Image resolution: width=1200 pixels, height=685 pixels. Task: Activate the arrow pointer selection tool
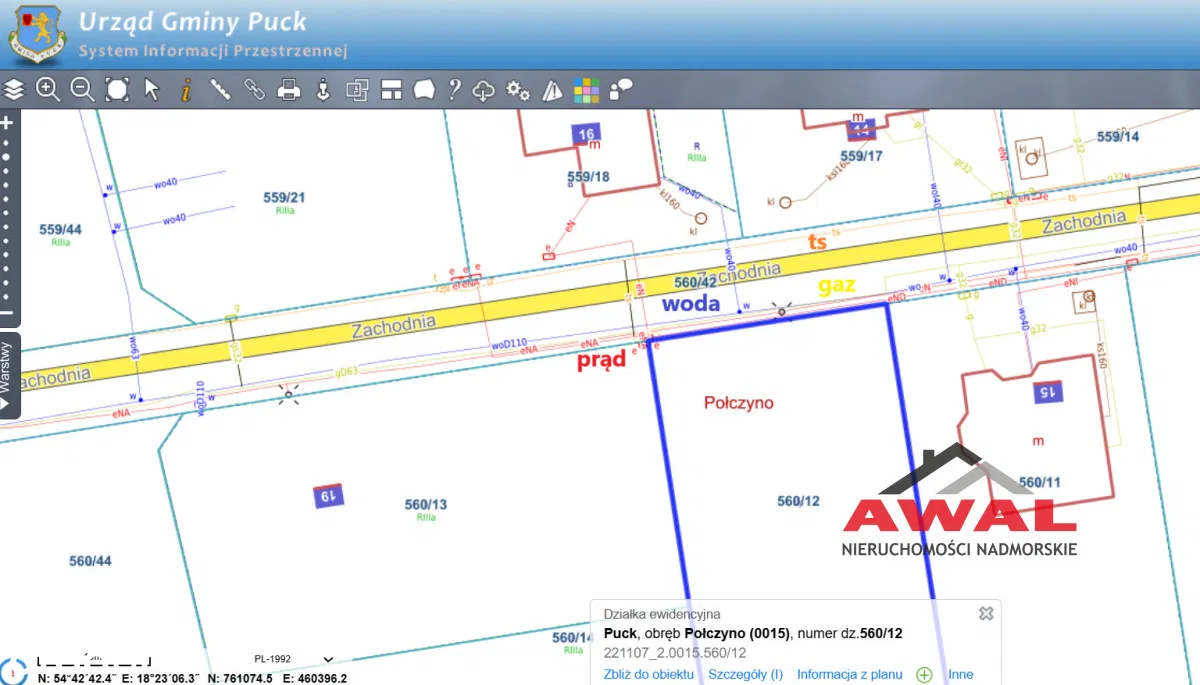coord(152,90)
